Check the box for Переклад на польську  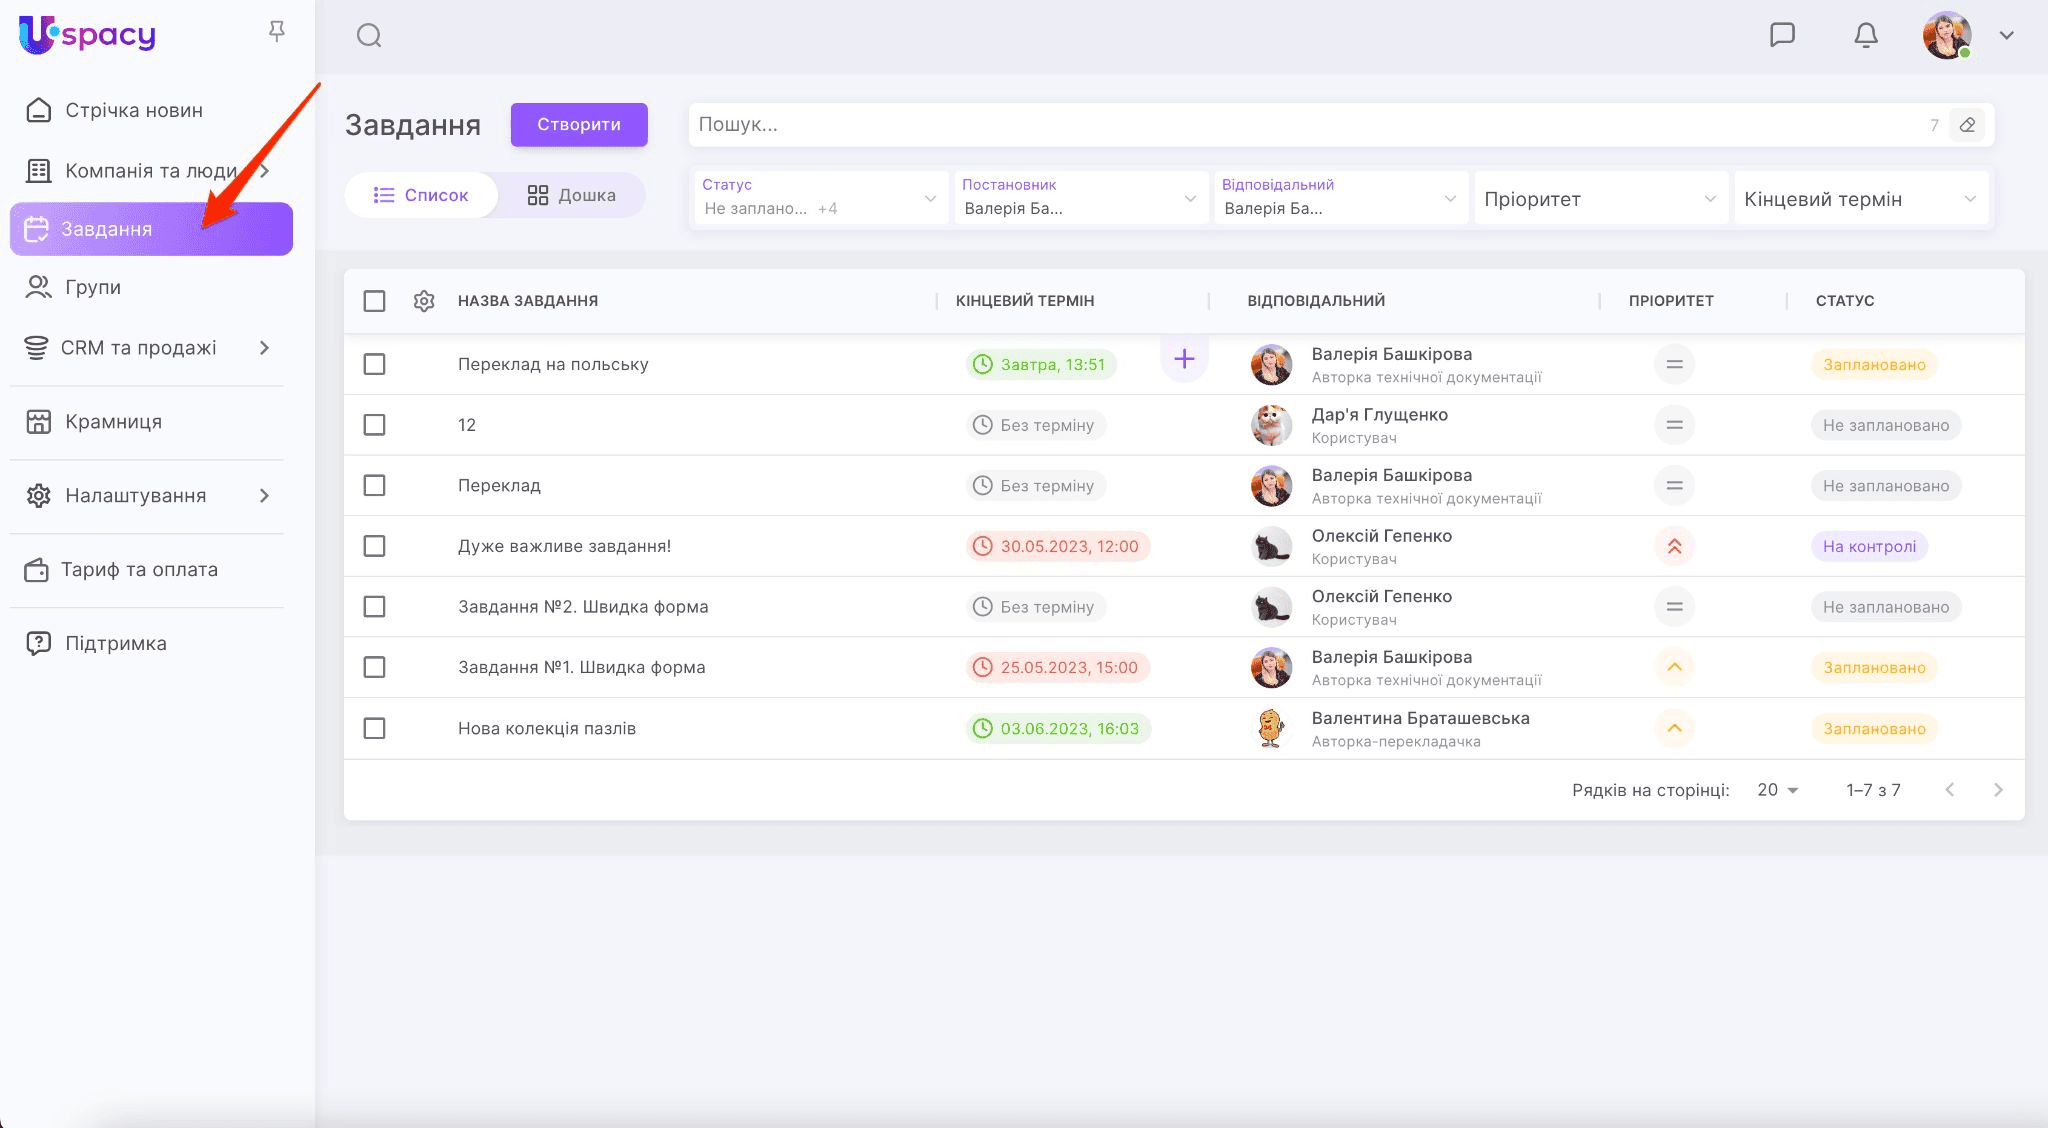coord(375,364)
